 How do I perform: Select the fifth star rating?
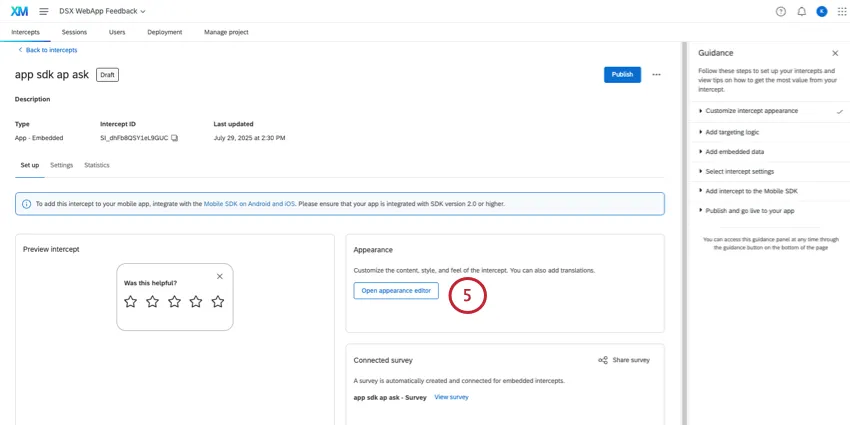218,301
